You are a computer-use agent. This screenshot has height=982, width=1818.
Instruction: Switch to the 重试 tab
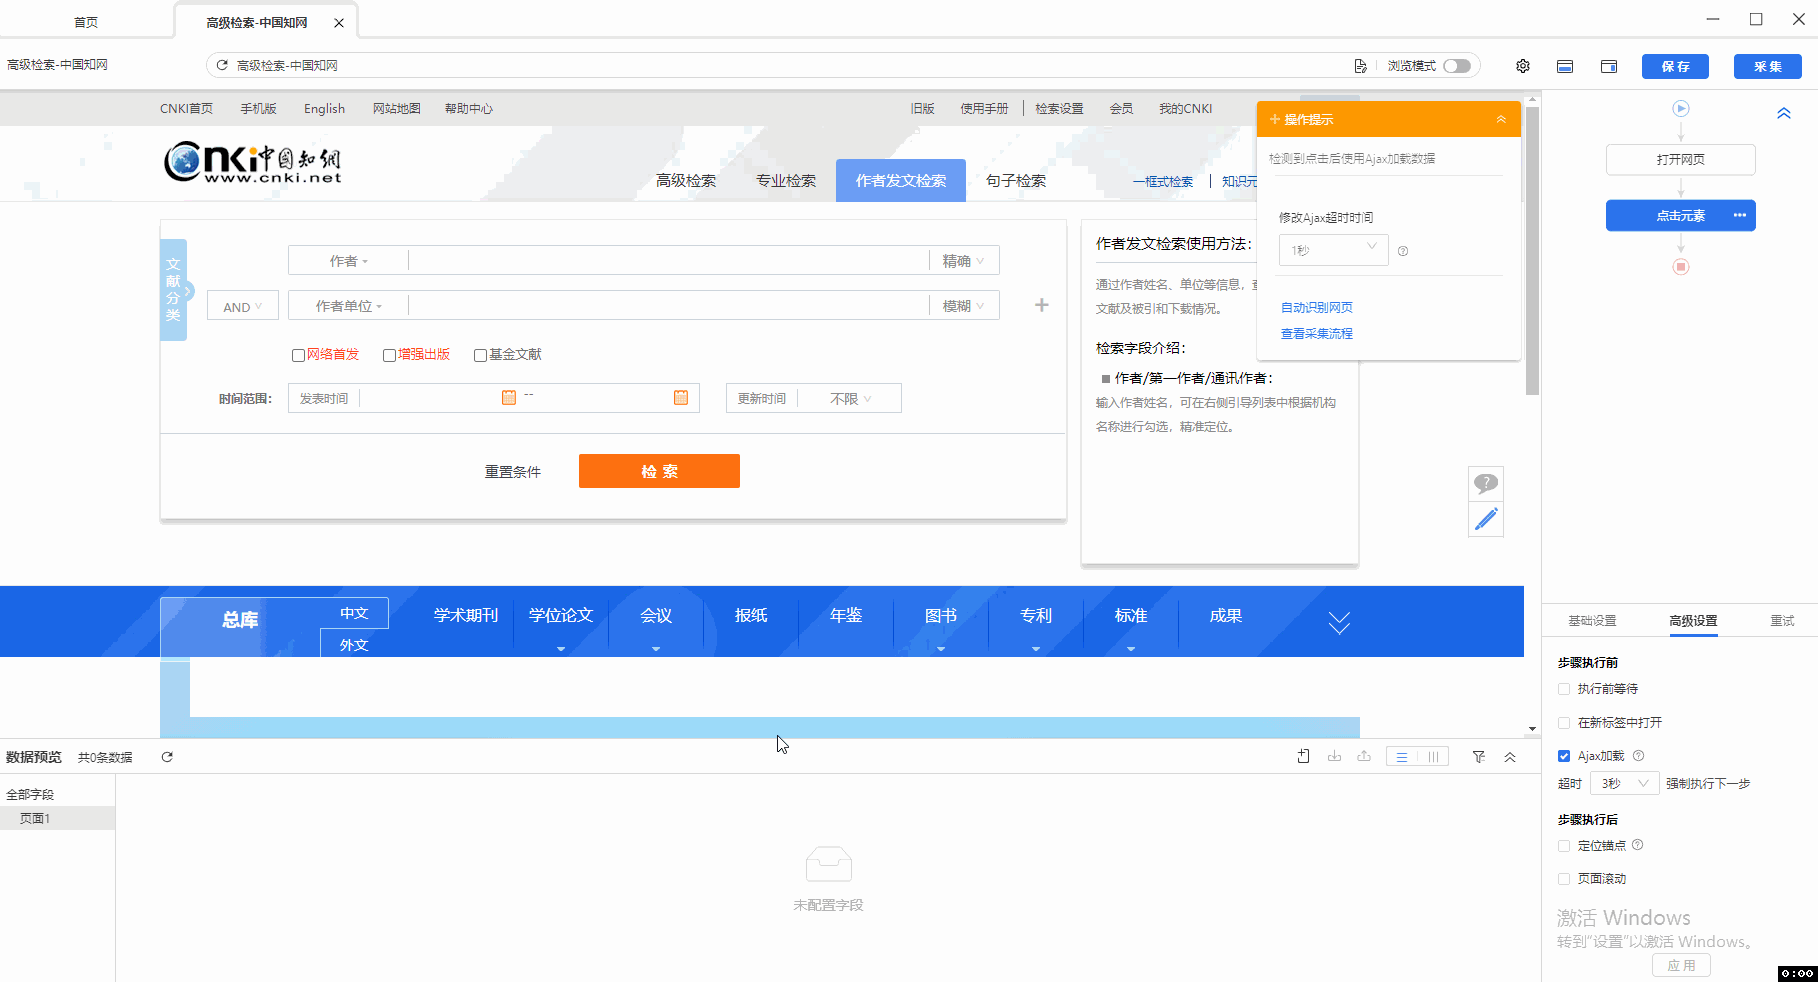click(1782, 621)
